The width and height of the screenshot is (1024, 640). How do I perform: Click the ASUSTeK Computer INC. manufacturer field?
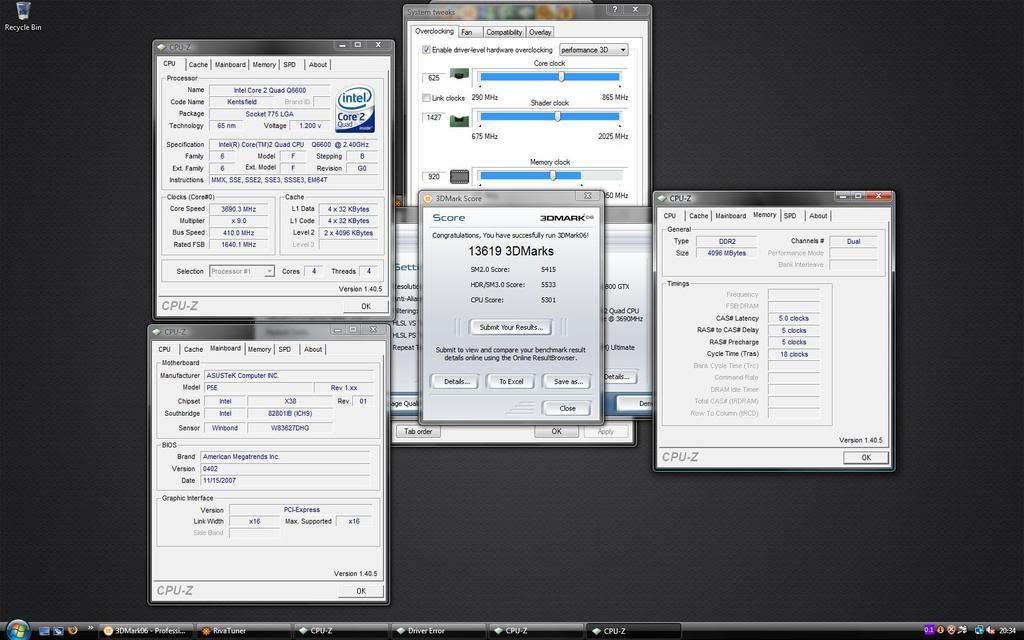click(x=288, y=376)
